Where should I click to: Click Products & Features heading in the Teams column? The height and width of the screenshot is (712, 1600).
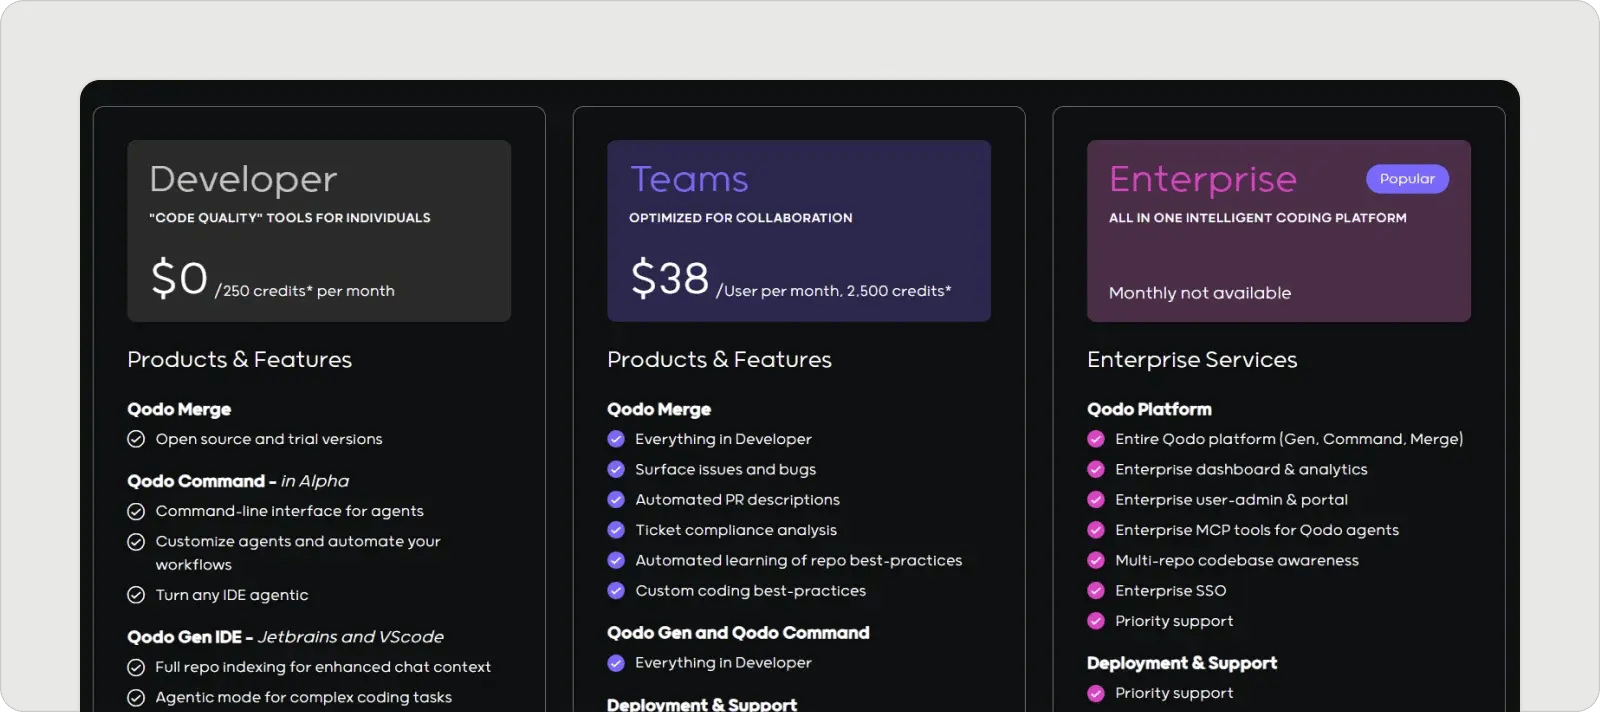click(x=719, y=360)
